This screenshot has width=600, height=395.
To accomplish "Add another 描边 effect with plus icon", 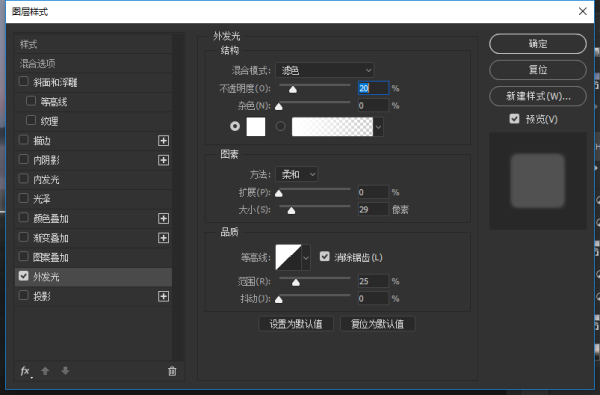I will [x=163, y=140].
